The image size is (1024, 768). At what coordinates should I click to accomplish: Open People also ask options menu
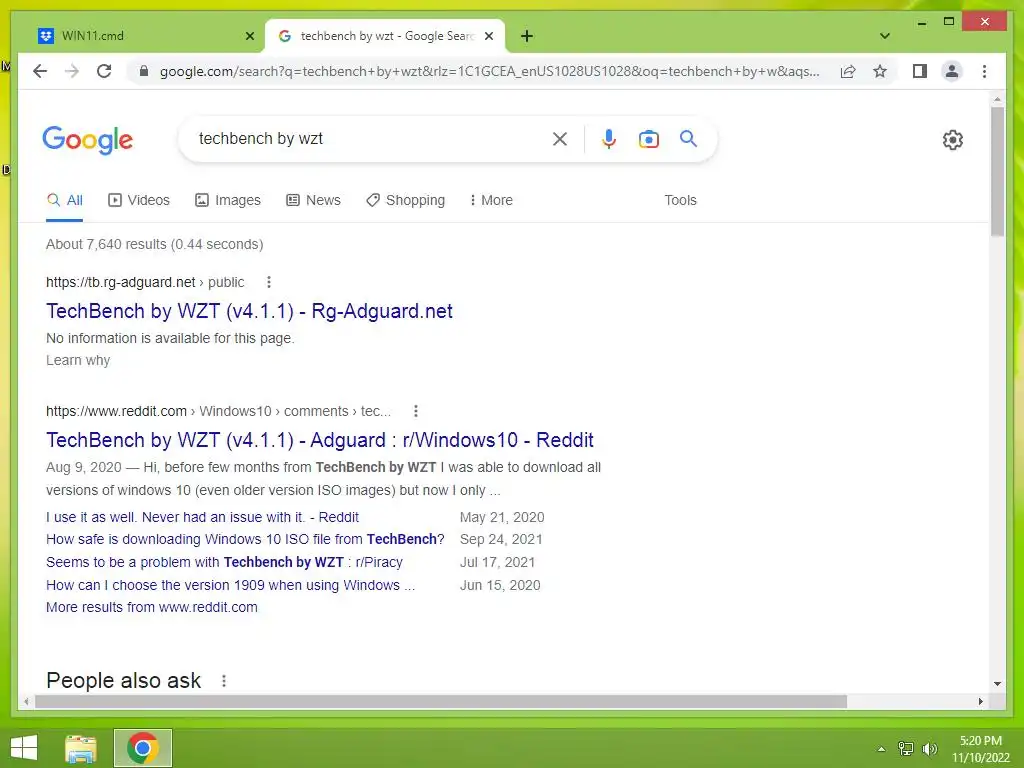224,680
